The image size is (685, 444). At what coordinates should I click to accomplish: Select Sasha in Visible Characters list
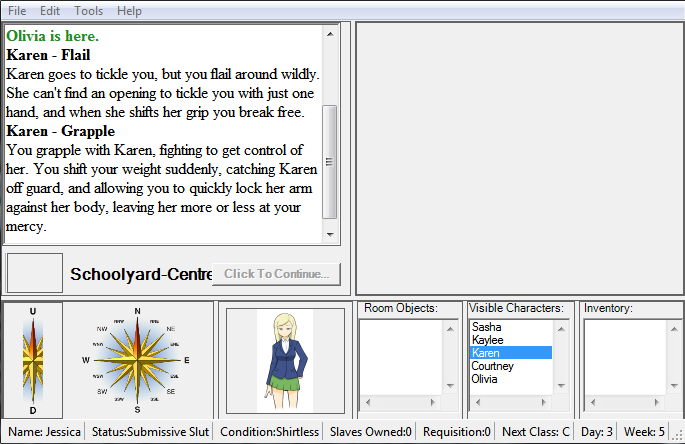pyautogui.click(x=487, y=327)
